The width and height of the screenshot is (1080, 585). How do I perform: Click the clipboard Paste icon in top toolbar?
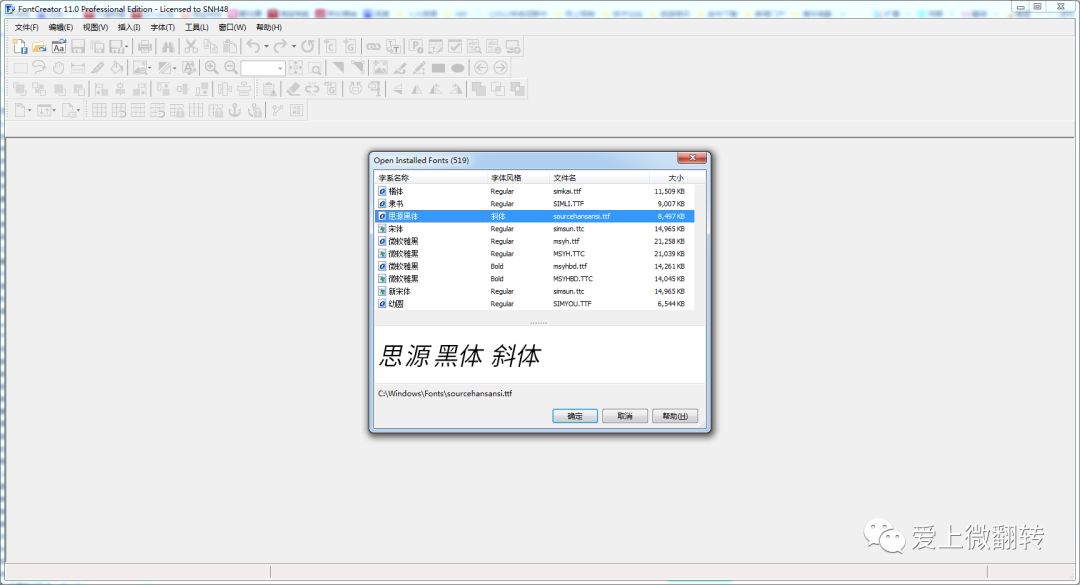coord(230,47)
